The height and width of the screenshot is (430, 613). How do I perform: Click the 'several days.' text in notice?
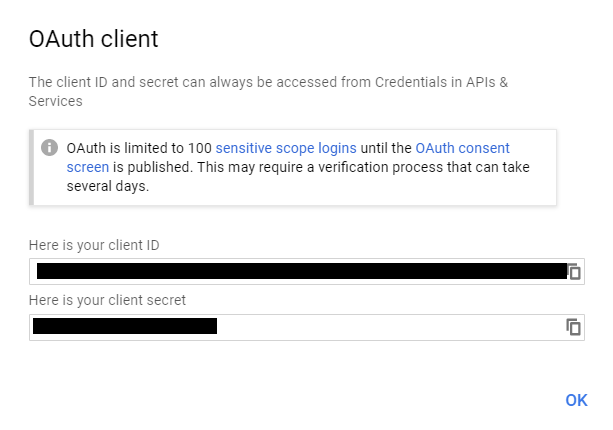point(108,186)
